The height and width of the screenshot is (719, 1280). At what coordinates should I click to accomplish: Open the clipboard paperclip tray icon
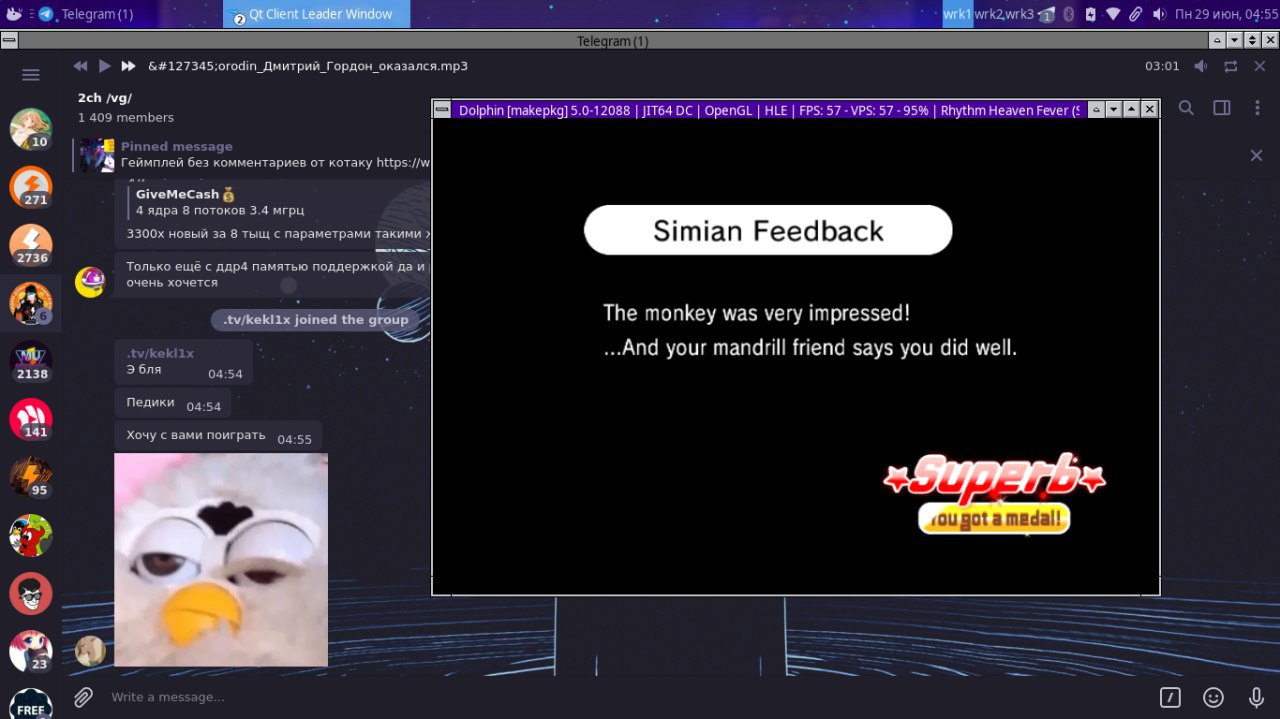pos(1136,14)
